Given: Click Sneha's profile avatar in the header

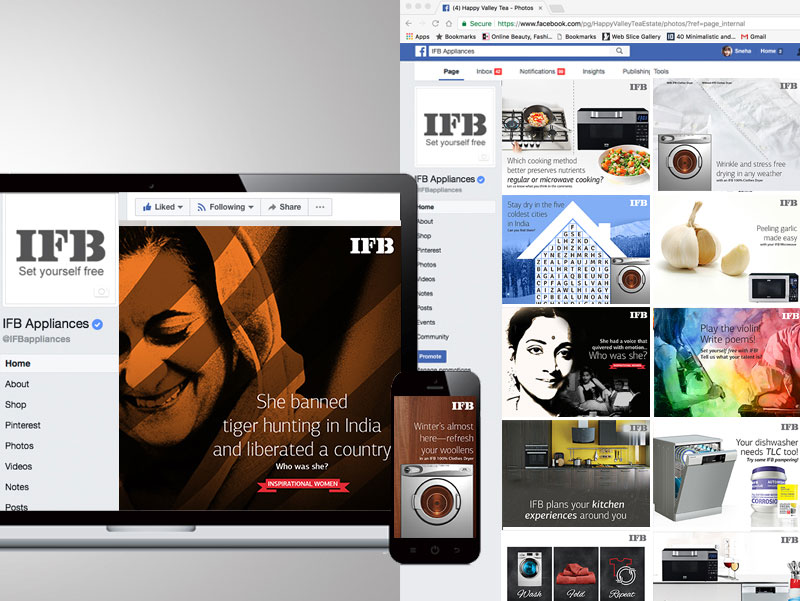Looking at the screenshot, I should [x=727, y=51].
